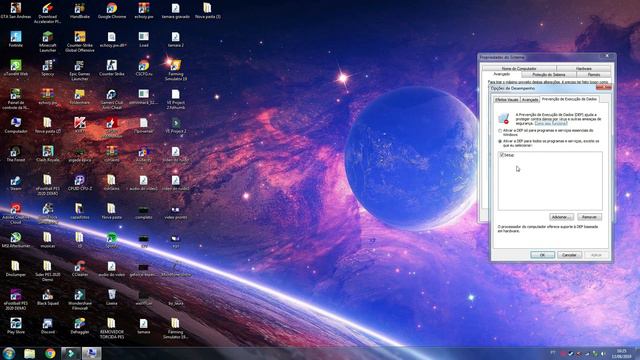Launch HandBrake from the desktop
Viewport: 640px width, 360px height.
click(80, 11)
